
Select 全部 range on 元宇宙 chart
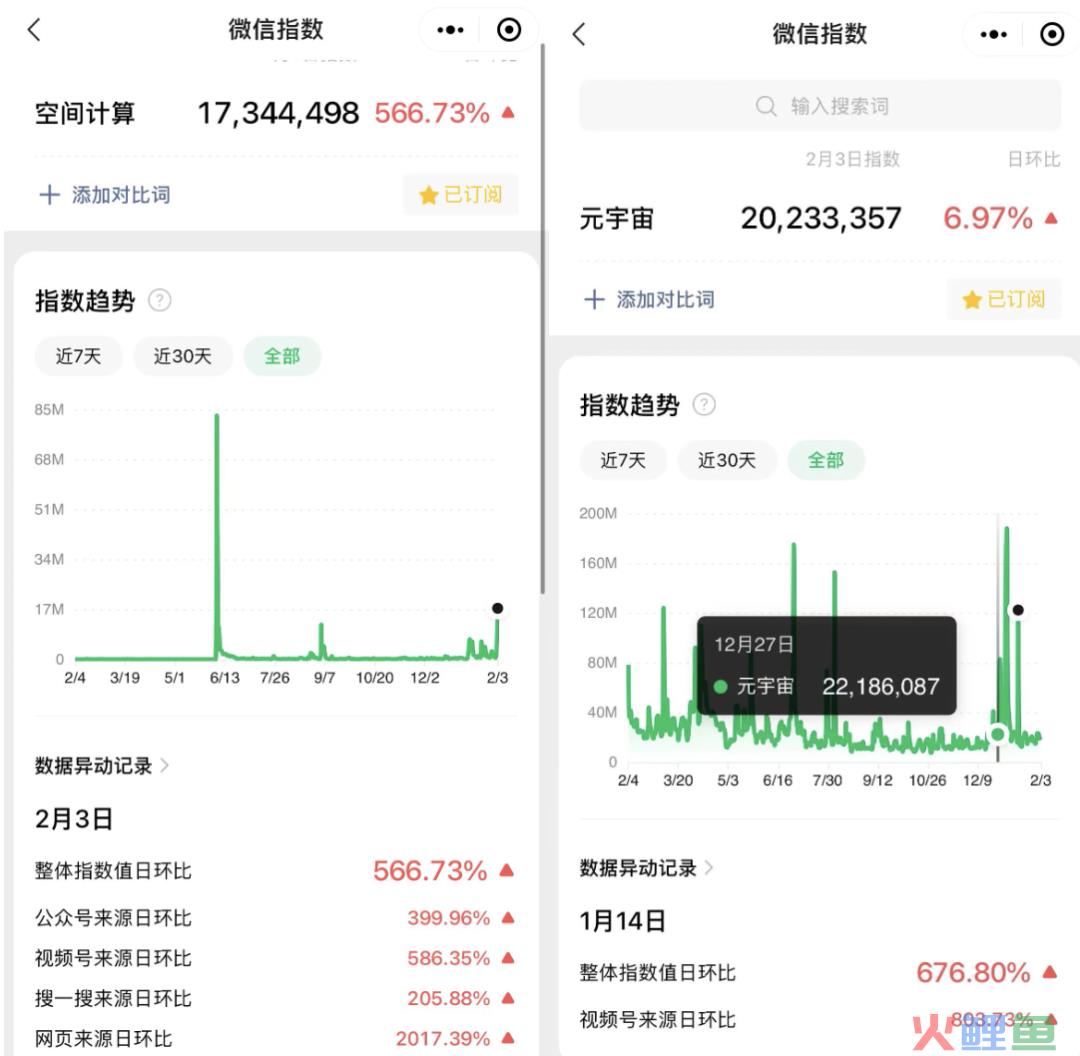click(826, 460)
